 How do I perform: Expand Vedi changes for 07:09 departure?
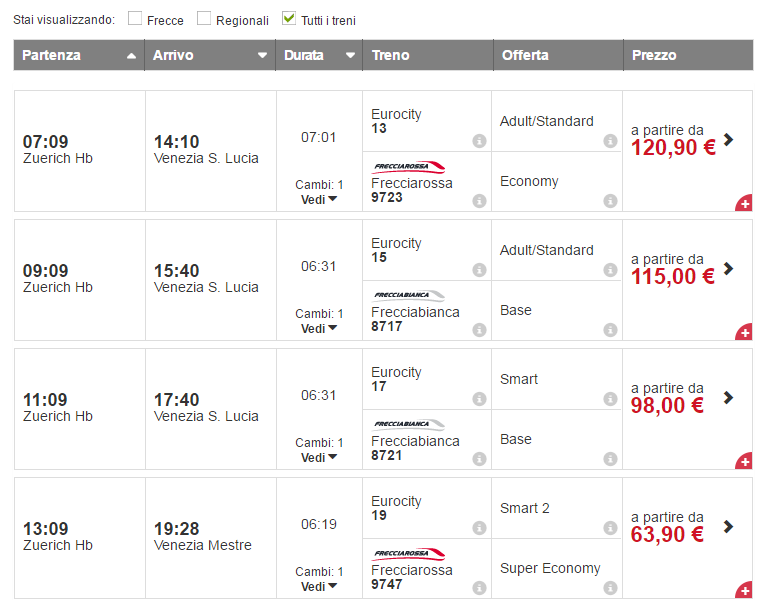(319, 199)
